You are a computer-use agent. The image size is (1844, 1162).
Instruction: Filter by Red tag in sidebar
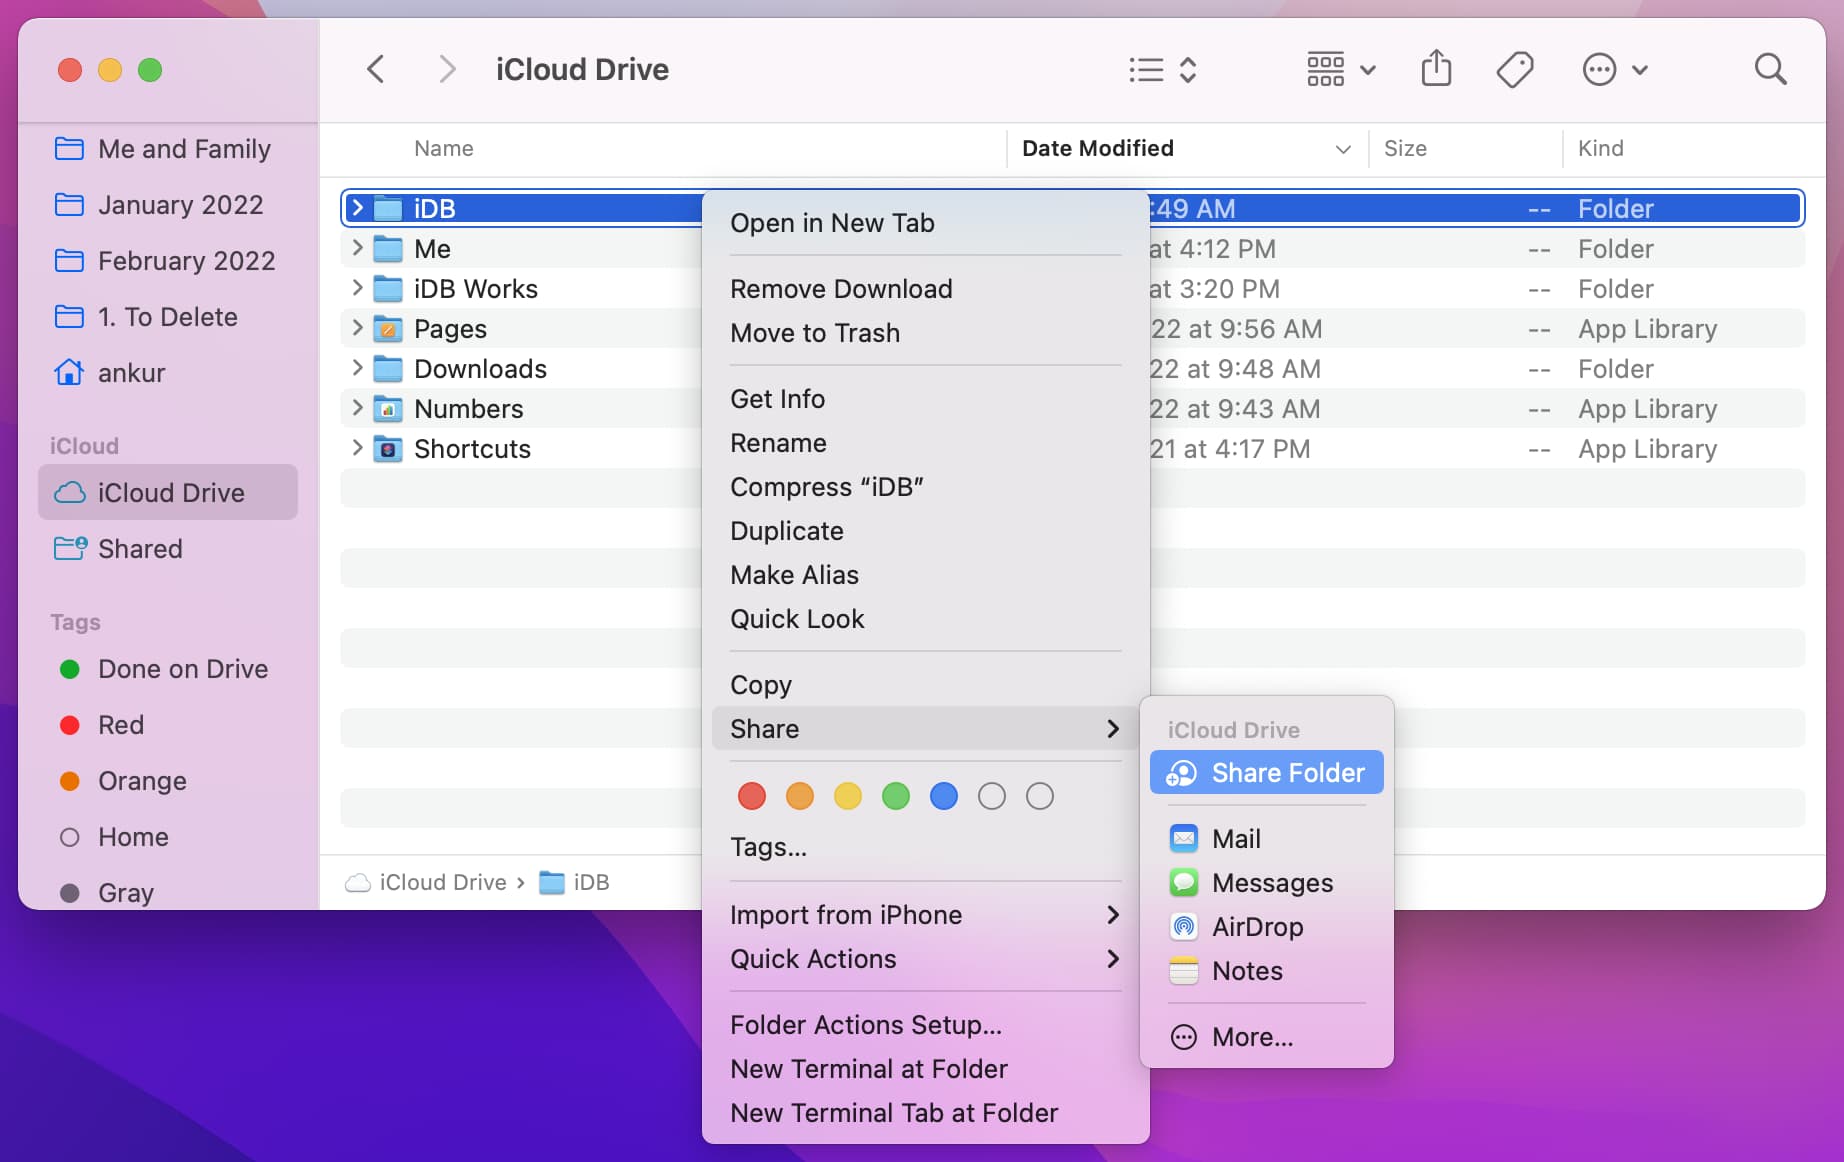168,725
